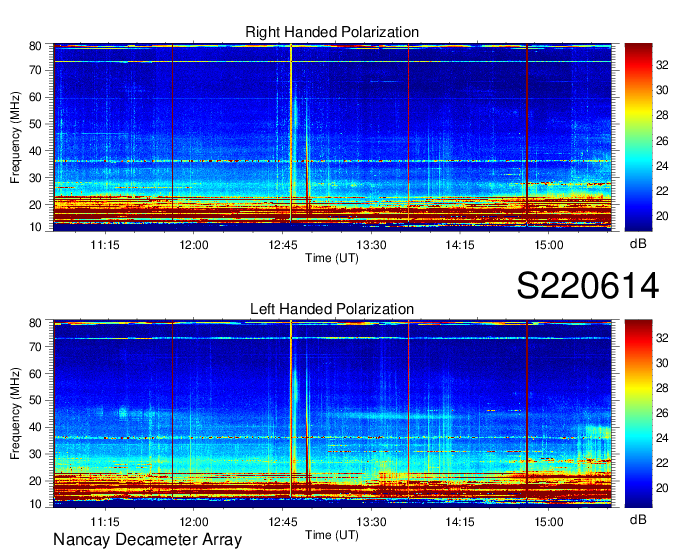Image resolution: width=680 pixels, height=552 pixels.
Task: Click the 20 dB label on Right Handed color bar
Action: point(662,216)
